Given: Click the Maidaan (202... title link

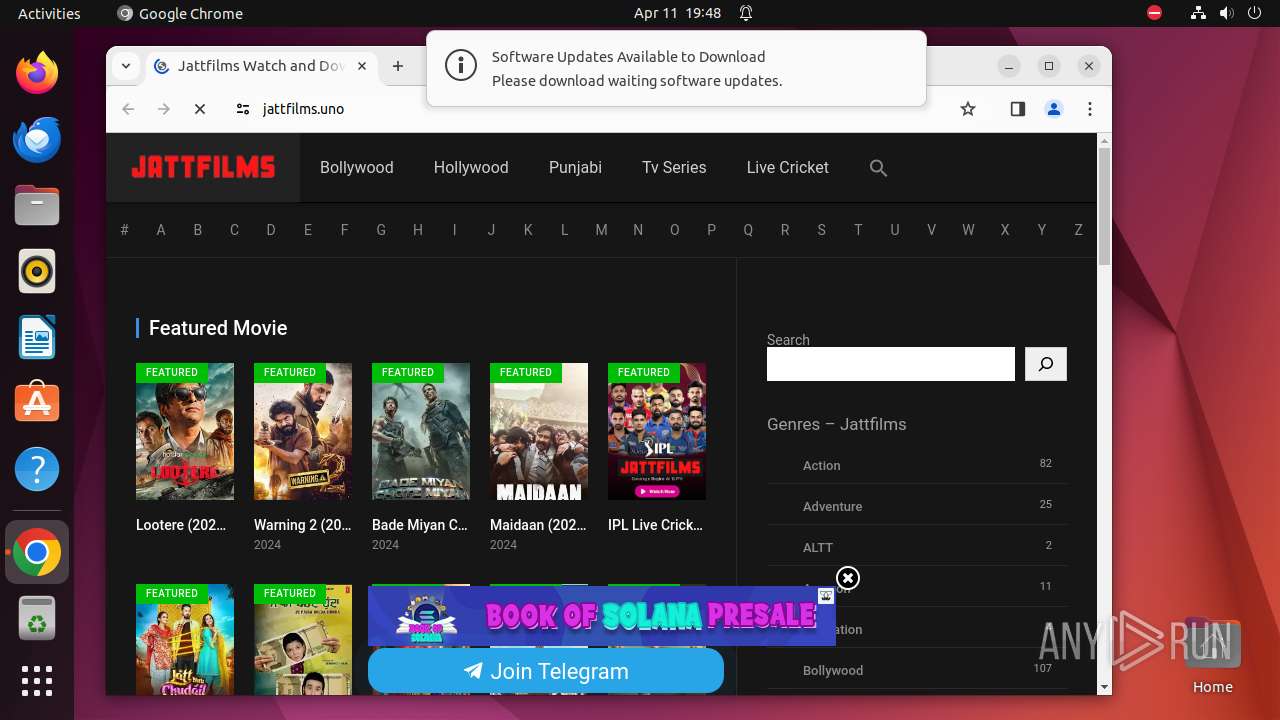Looking at the screenshot, I should (538, 525).
